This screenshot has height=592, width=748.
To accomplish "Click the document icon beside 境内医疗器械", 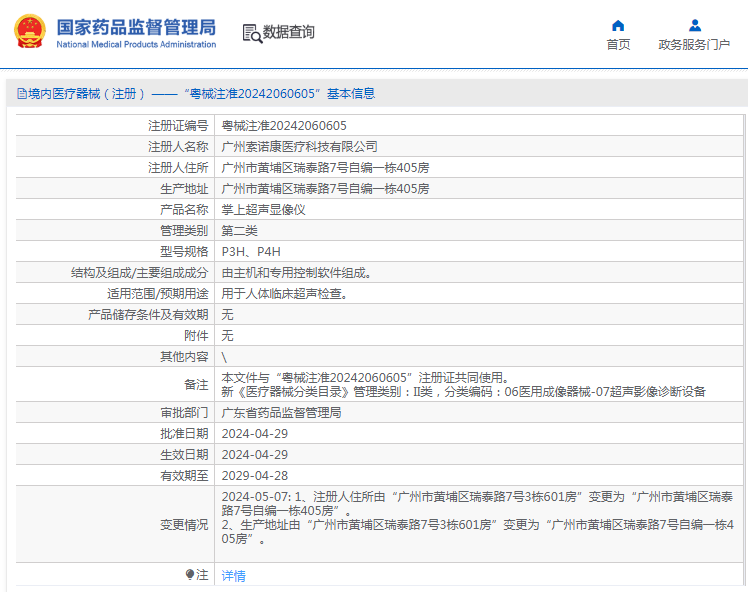I will (21, 93).
